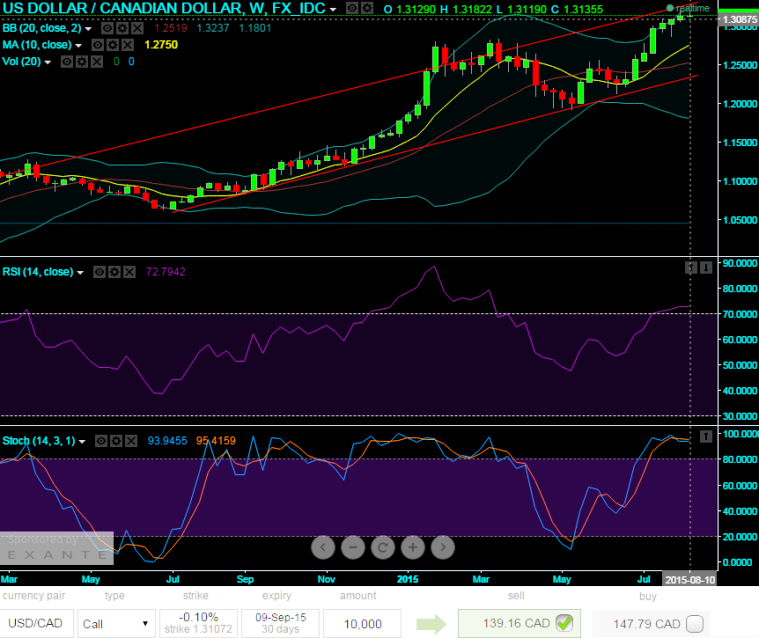759x638 pixels.
Task: Edit the strike -0.10% field
Action: click(x=198, y=623)
